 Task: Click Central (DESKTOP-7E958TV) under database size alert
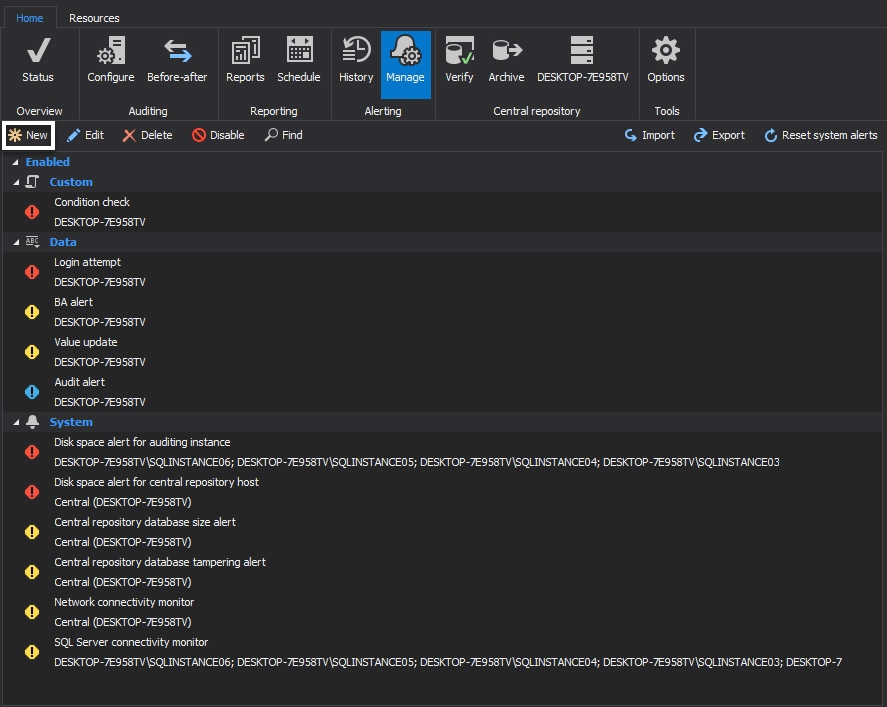tap(123, 542)
